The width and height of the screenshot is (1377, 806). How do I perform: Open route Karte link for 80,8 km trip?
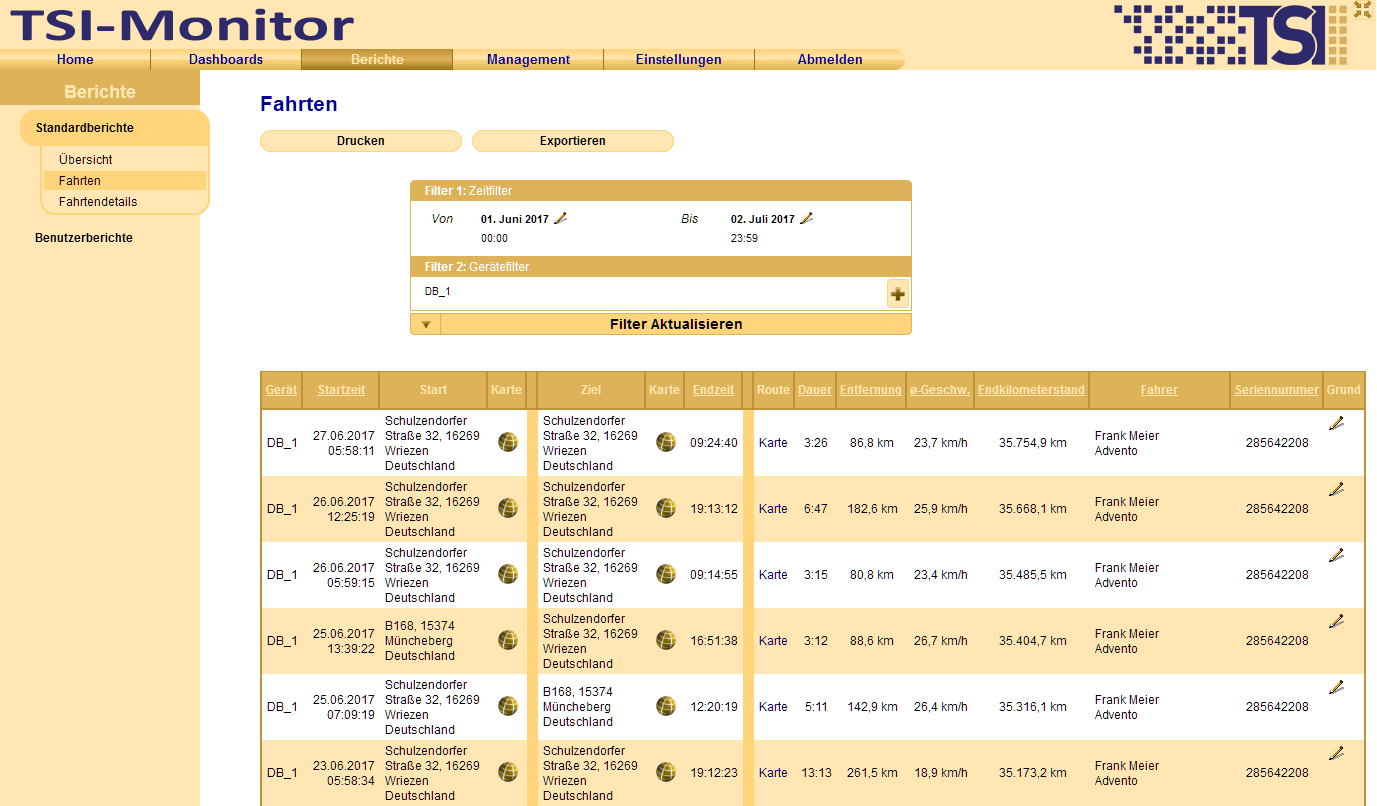pyautogui.click(x=773, y=575)
